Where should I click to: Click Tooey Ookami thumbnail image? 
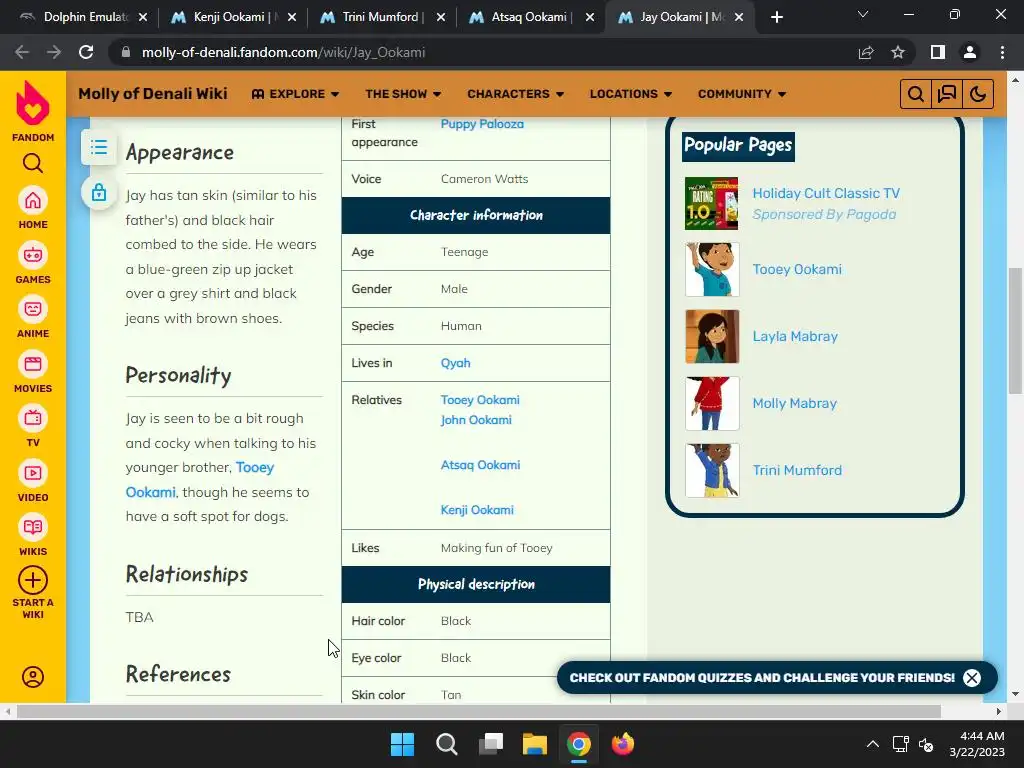tap(712, 270)
